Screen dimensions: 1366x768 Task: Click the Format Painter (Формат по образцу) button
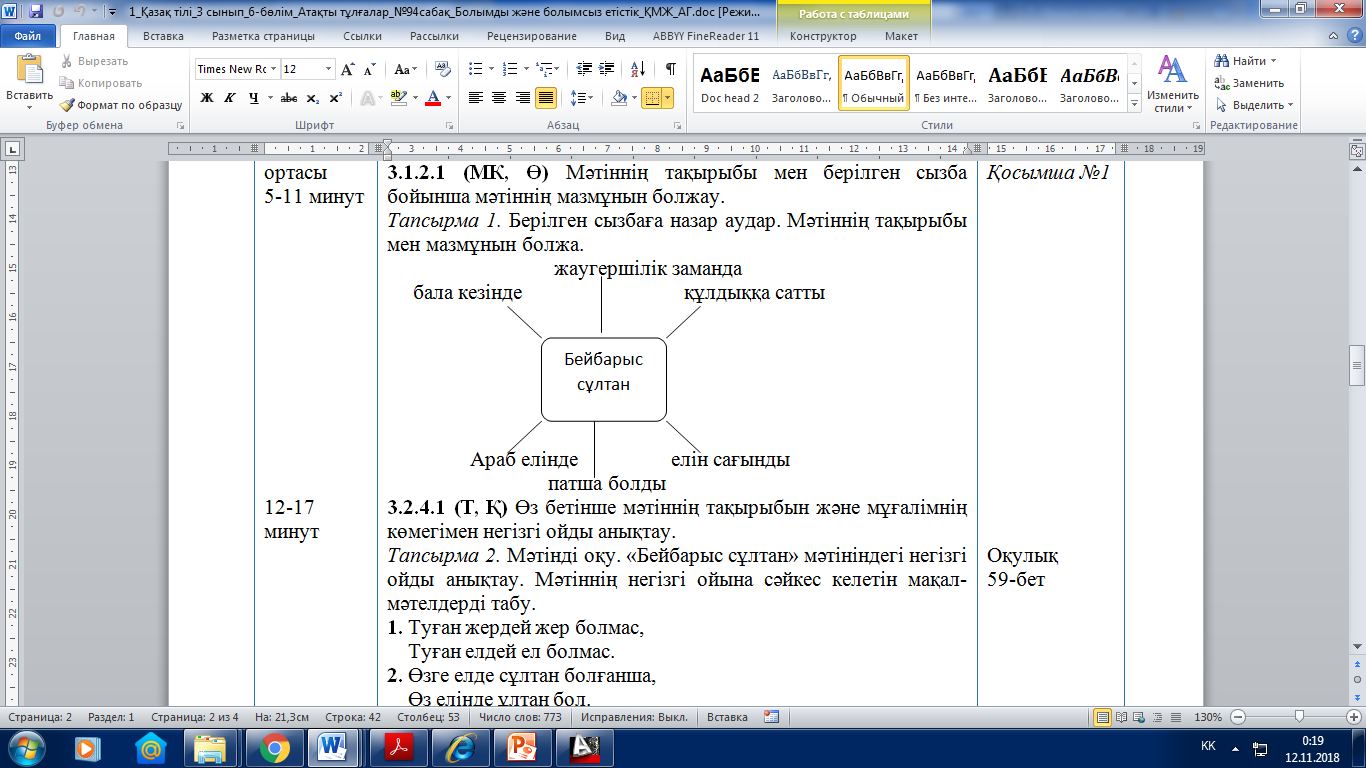tap(120, 104)
